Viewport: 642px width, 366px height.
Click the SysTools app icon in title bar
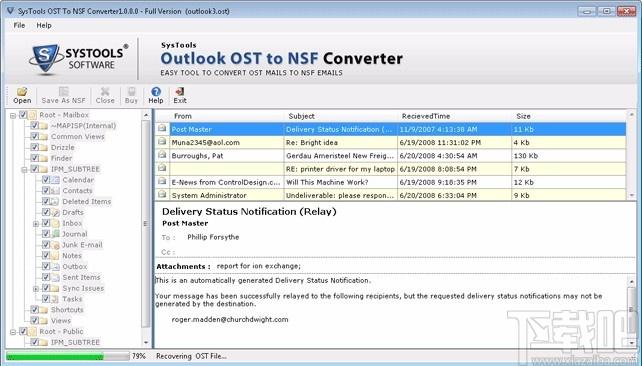[11, 11]
